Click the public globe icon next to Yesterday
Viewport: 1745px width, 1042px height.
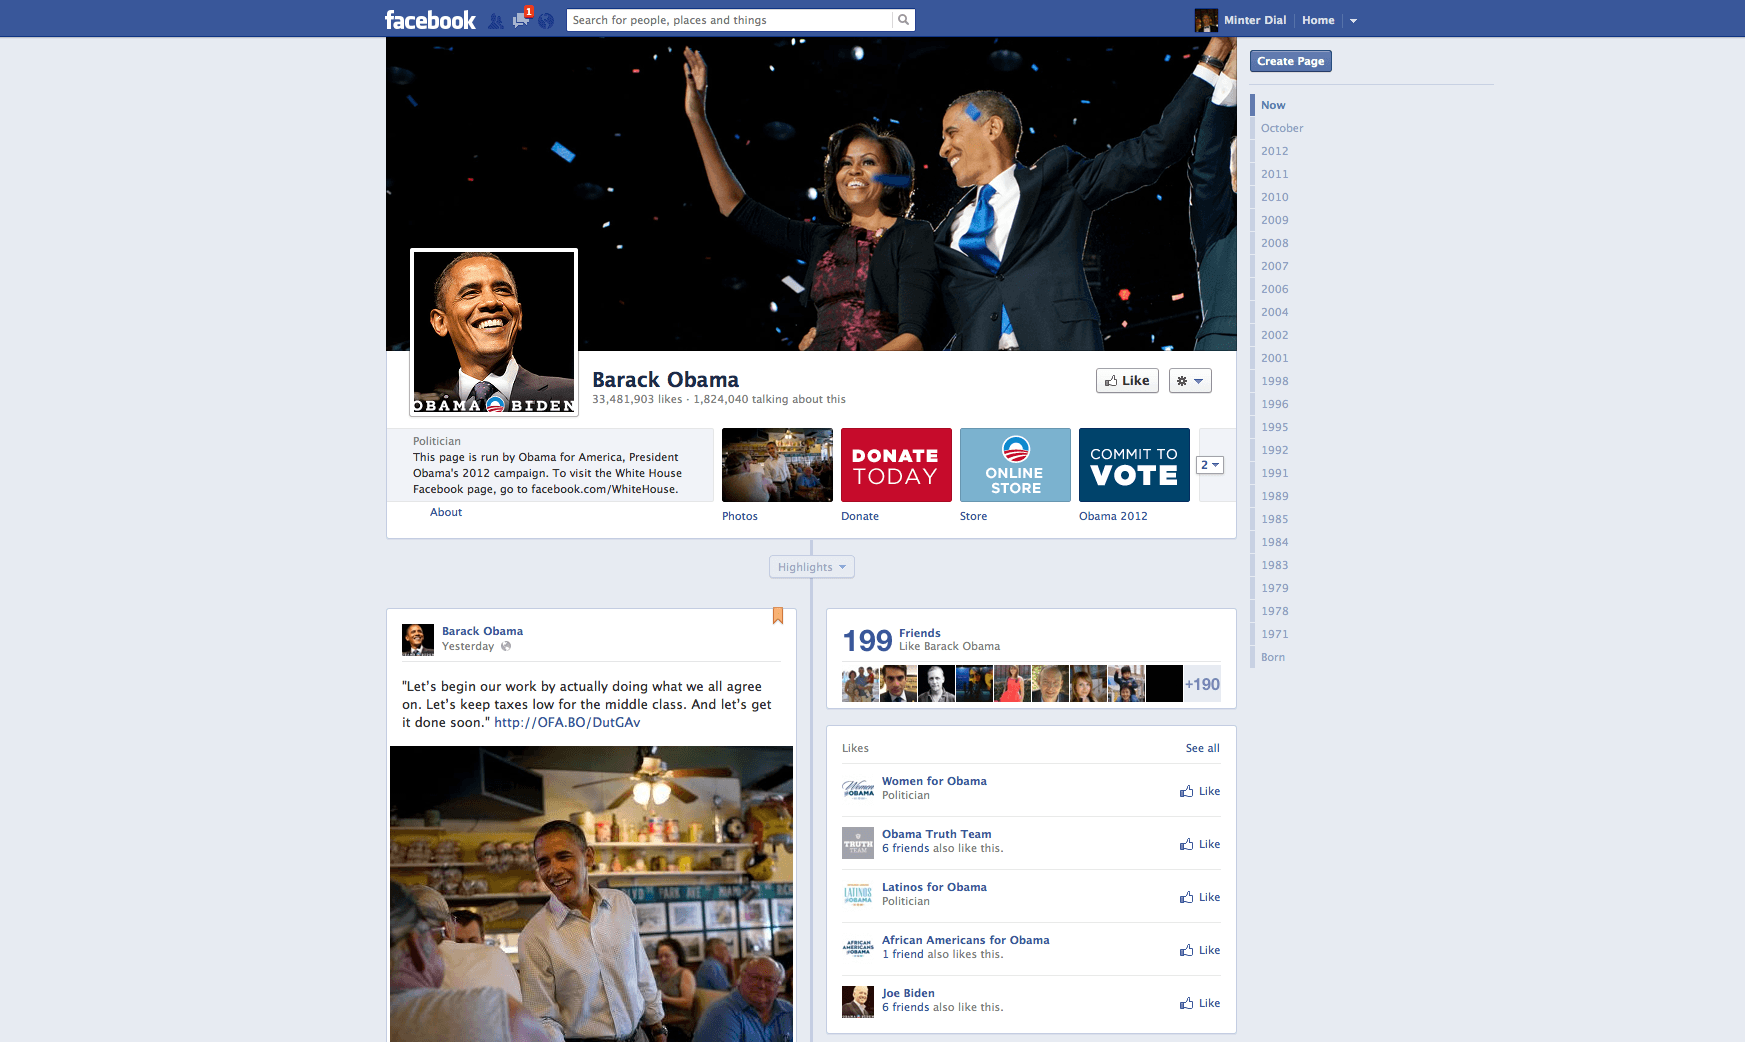click(506, 646)
